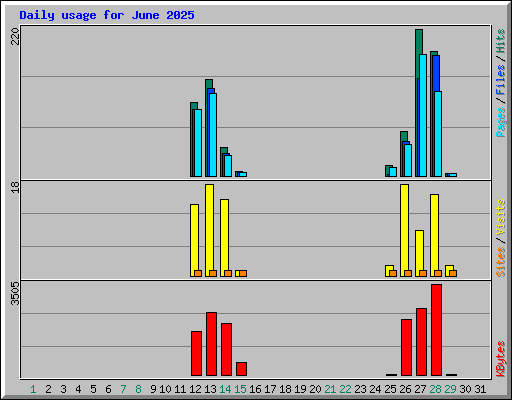Click the red KBytes bar for day 15
Screen dimensions: 512x400
coord(241,369)
